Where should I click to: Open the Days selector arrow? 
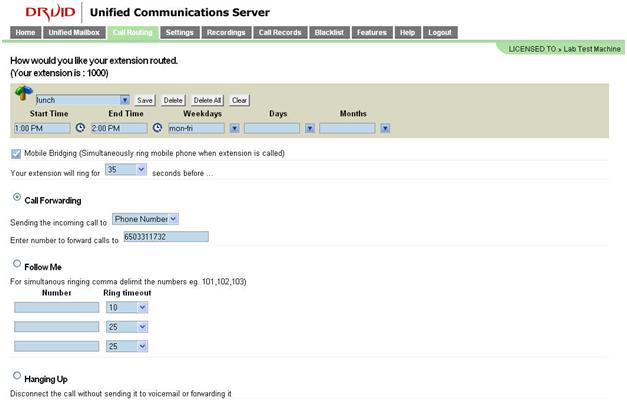click(x=309, y=128)
